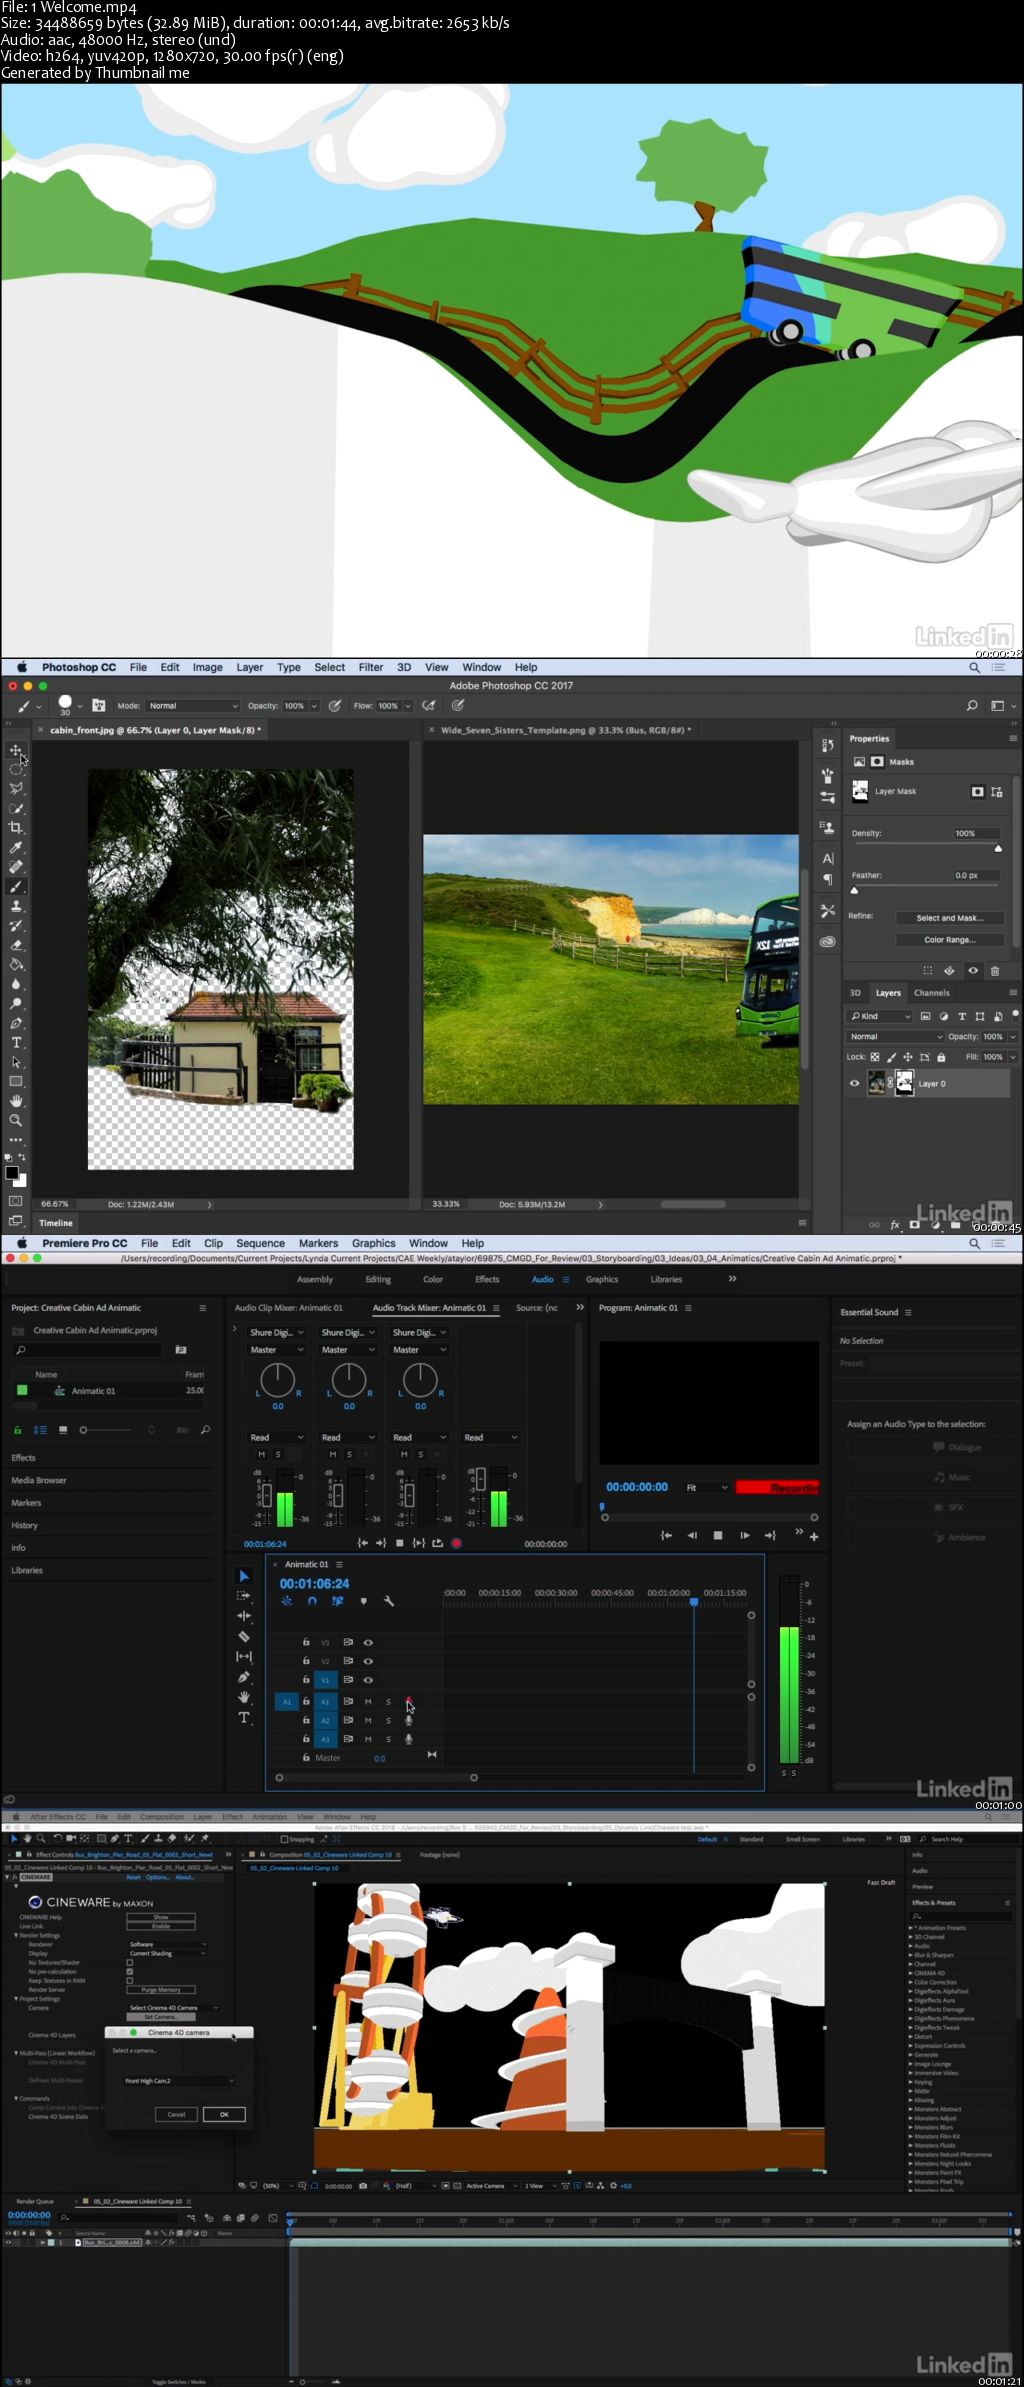Click the Color Range button
Screen dimensions: 1024x2387
949,940
